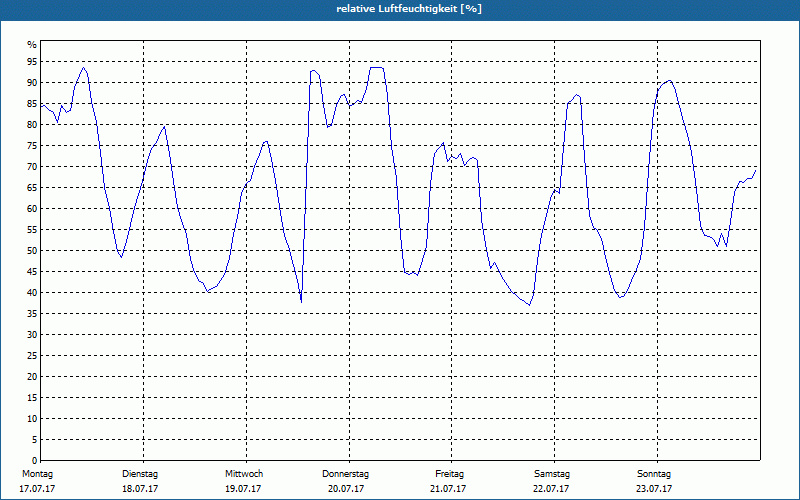The height and width of the screenshot is (500, 800).
Task: Click the y-axis value 10
Action: pos(32,419)
